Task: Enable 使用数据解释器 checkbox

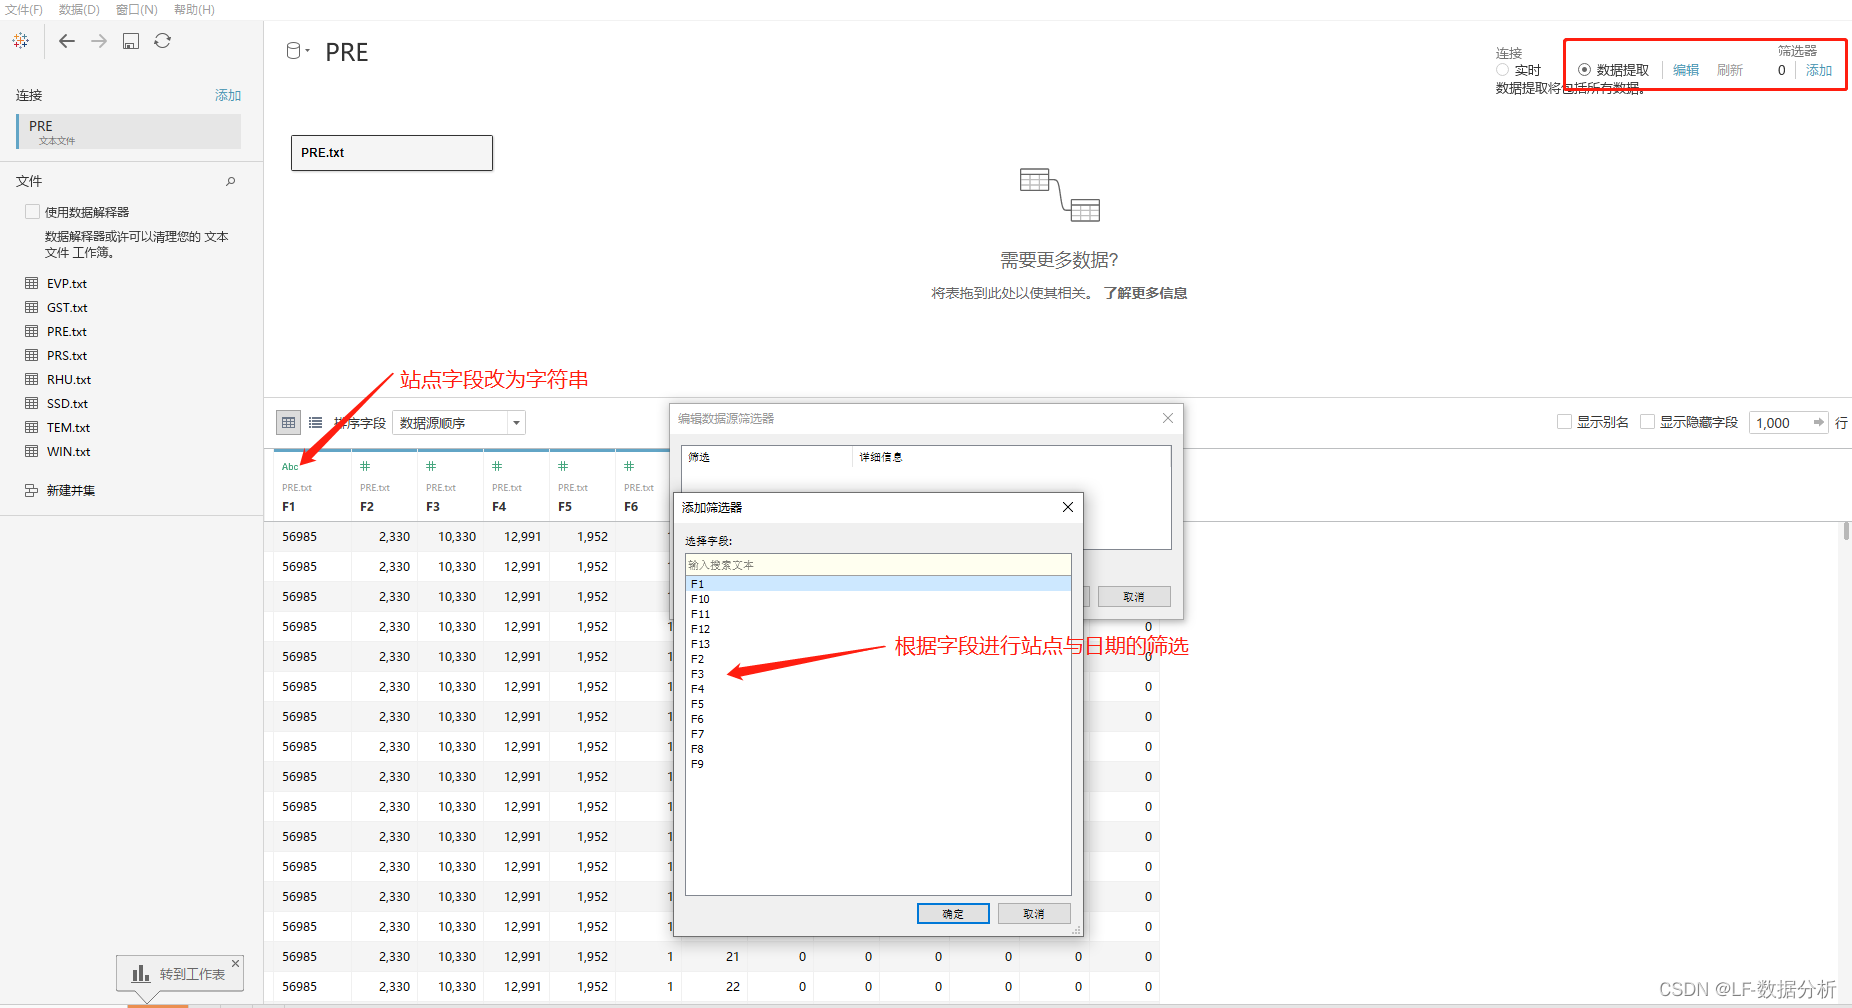Action: (32, 211)
